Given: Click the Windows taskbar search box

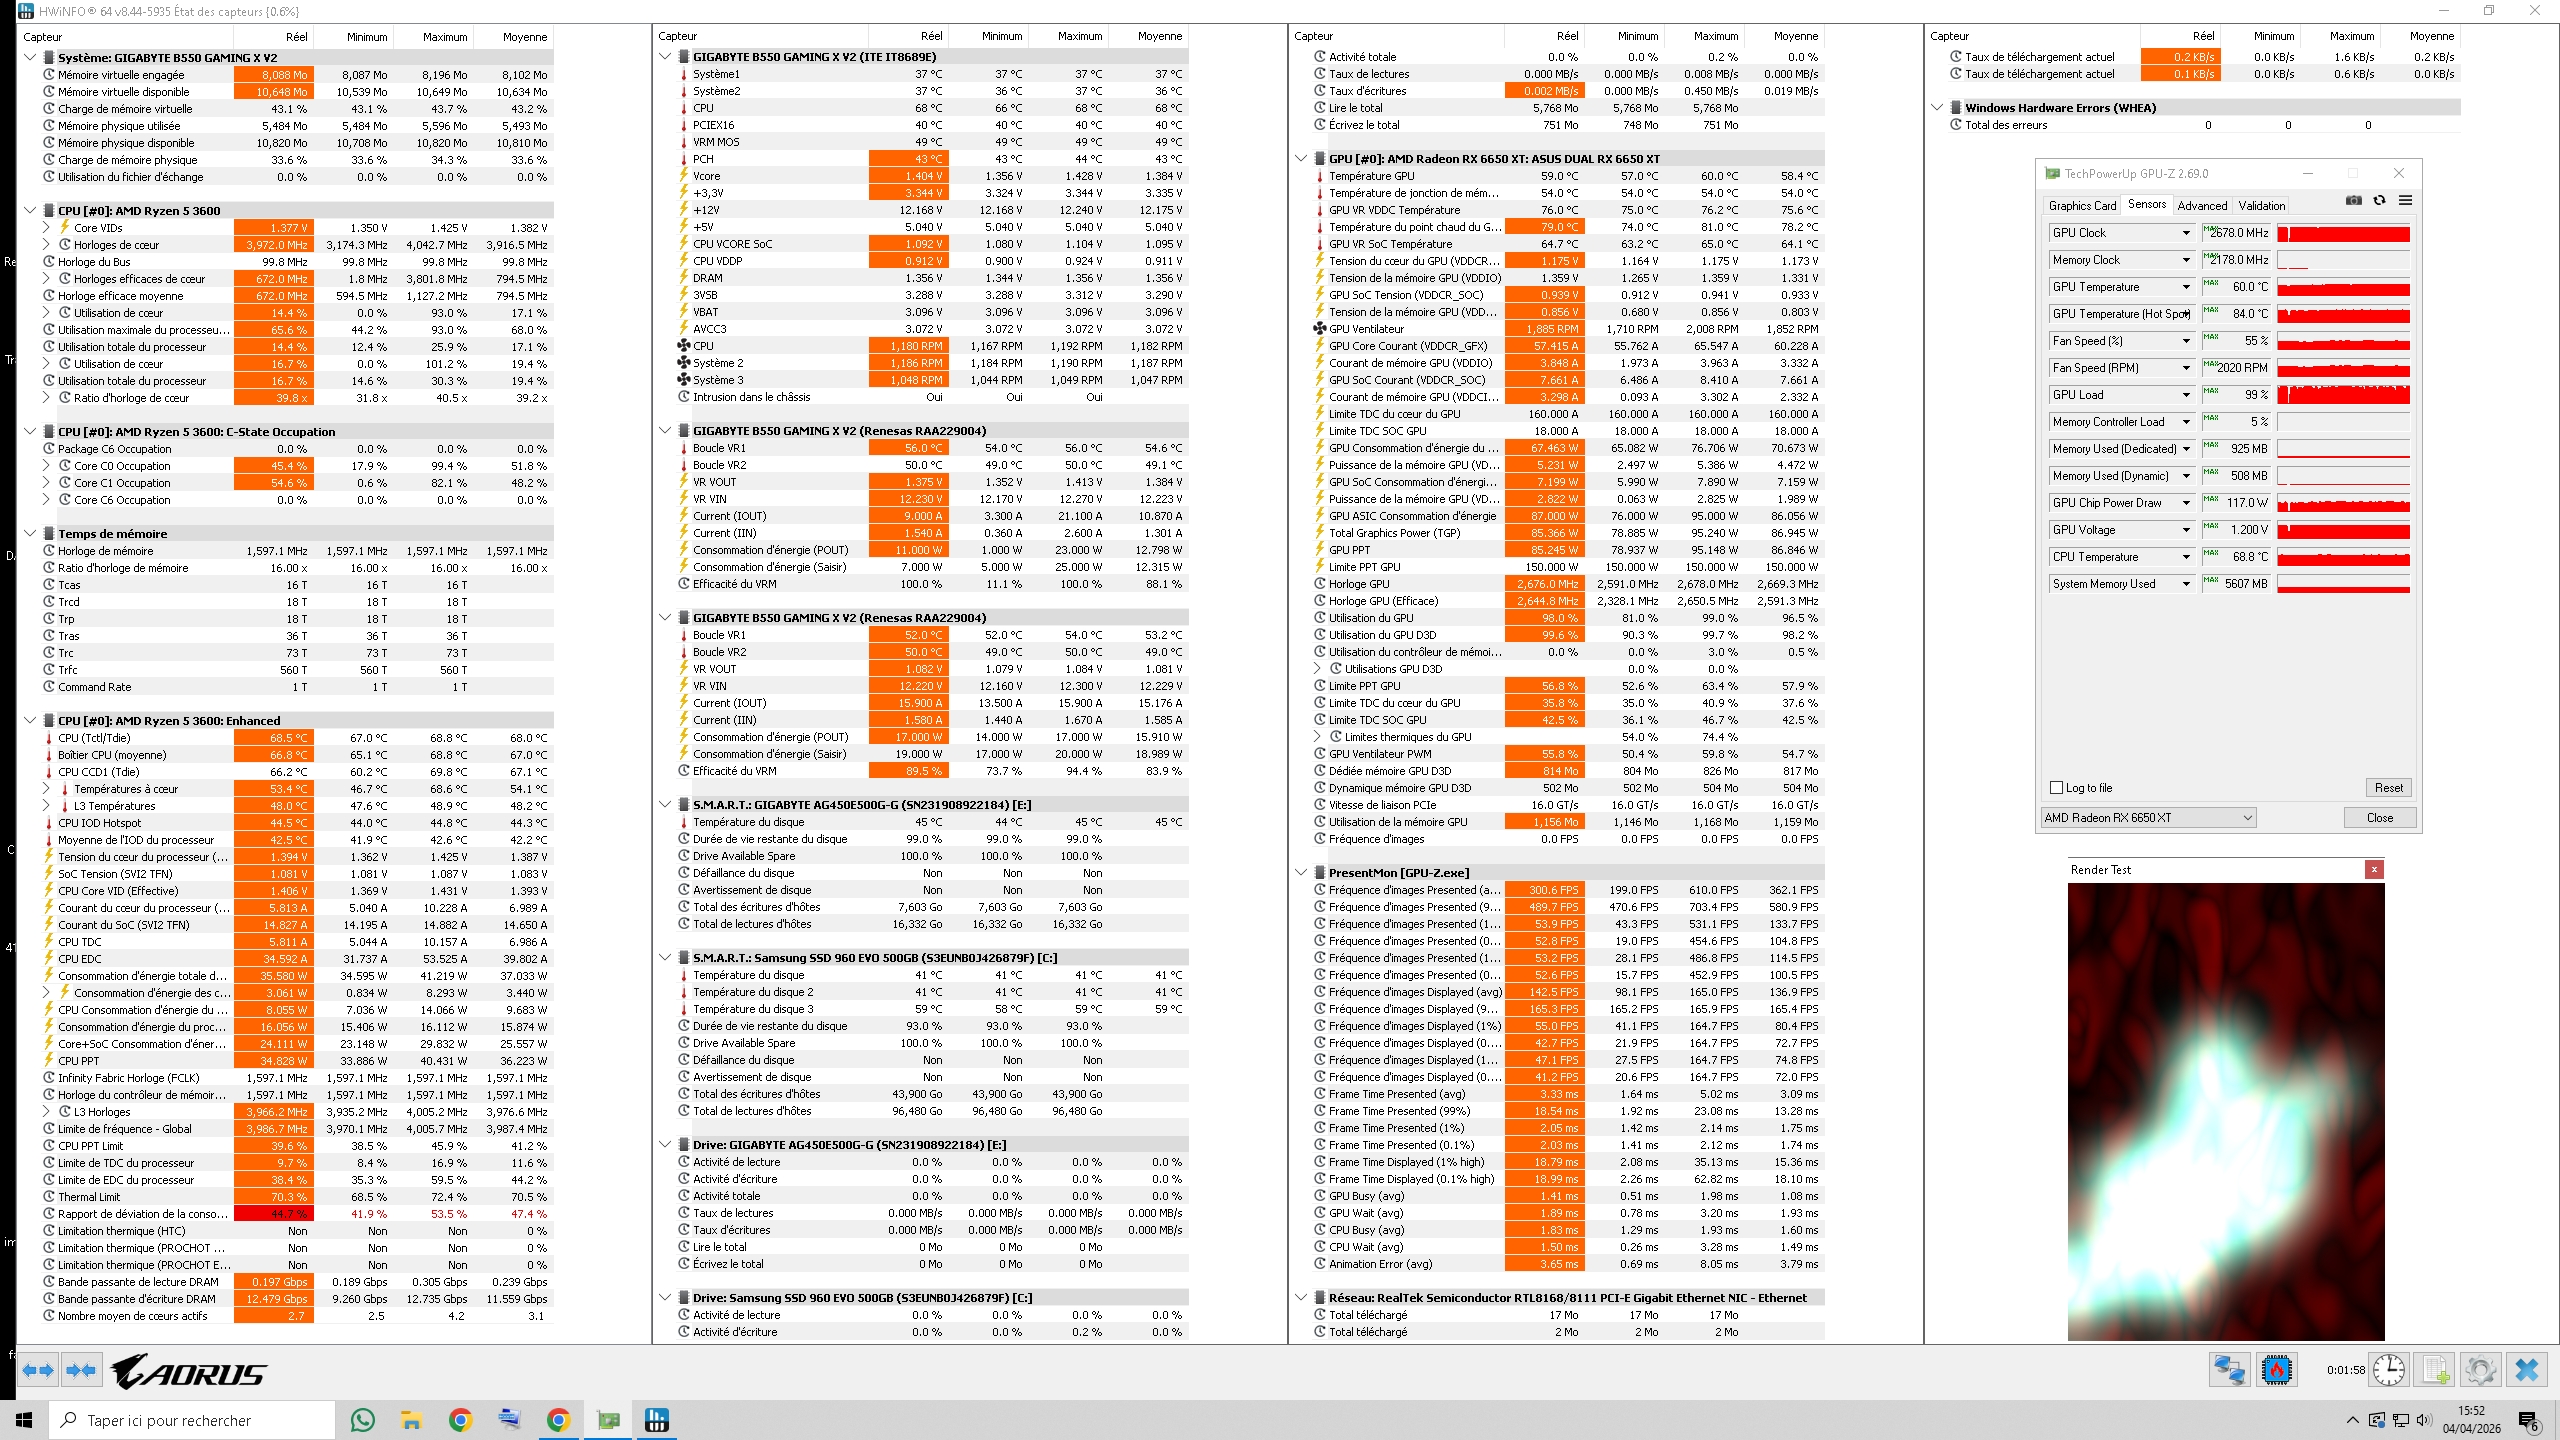Looking at the screenshot, I should pyautogui.click(x=192, y=1420).
